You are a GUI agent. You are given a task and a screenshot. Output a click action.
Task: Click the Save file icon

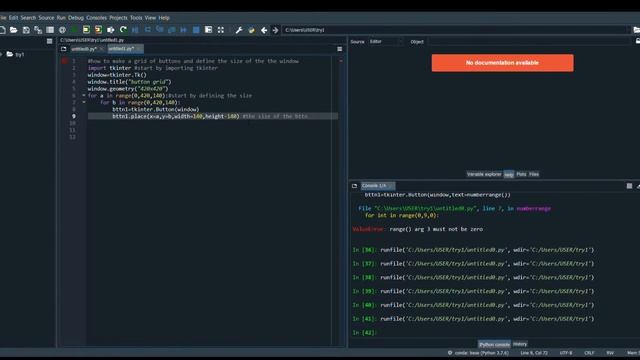26,30
